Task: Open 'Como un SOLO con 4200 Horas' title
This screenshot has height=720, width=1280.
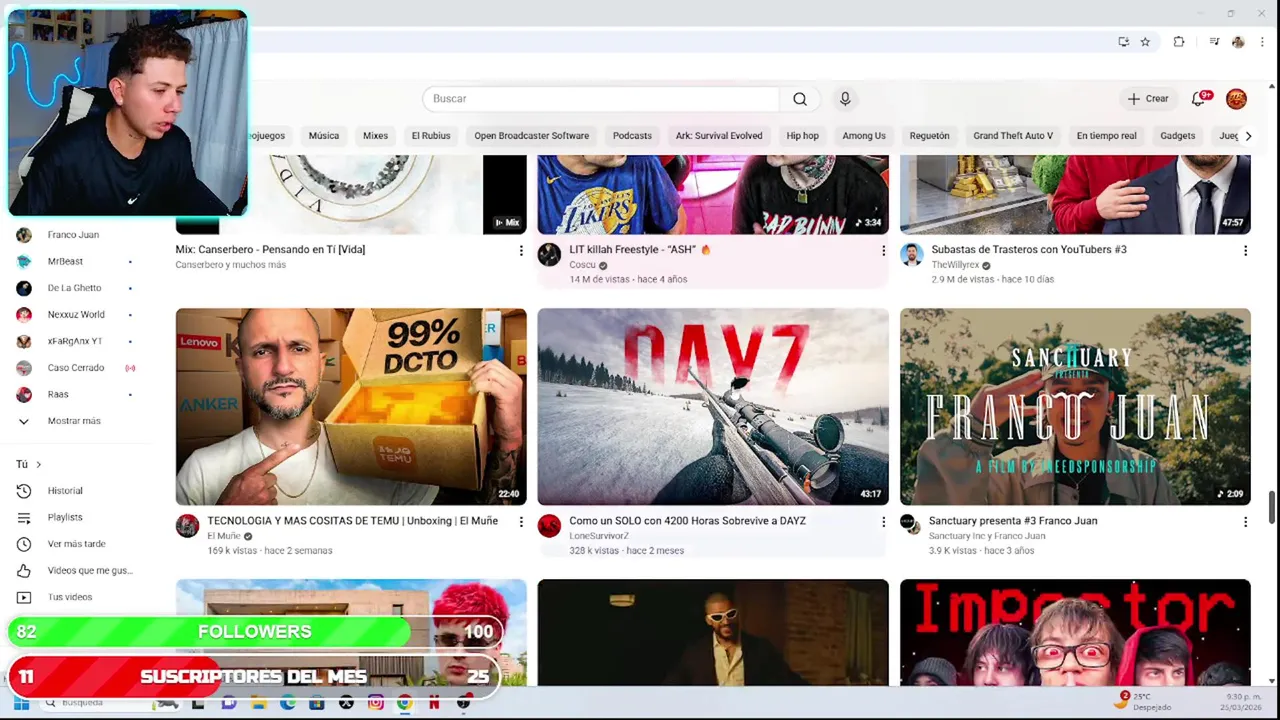Action: click(x=687, y=521)
